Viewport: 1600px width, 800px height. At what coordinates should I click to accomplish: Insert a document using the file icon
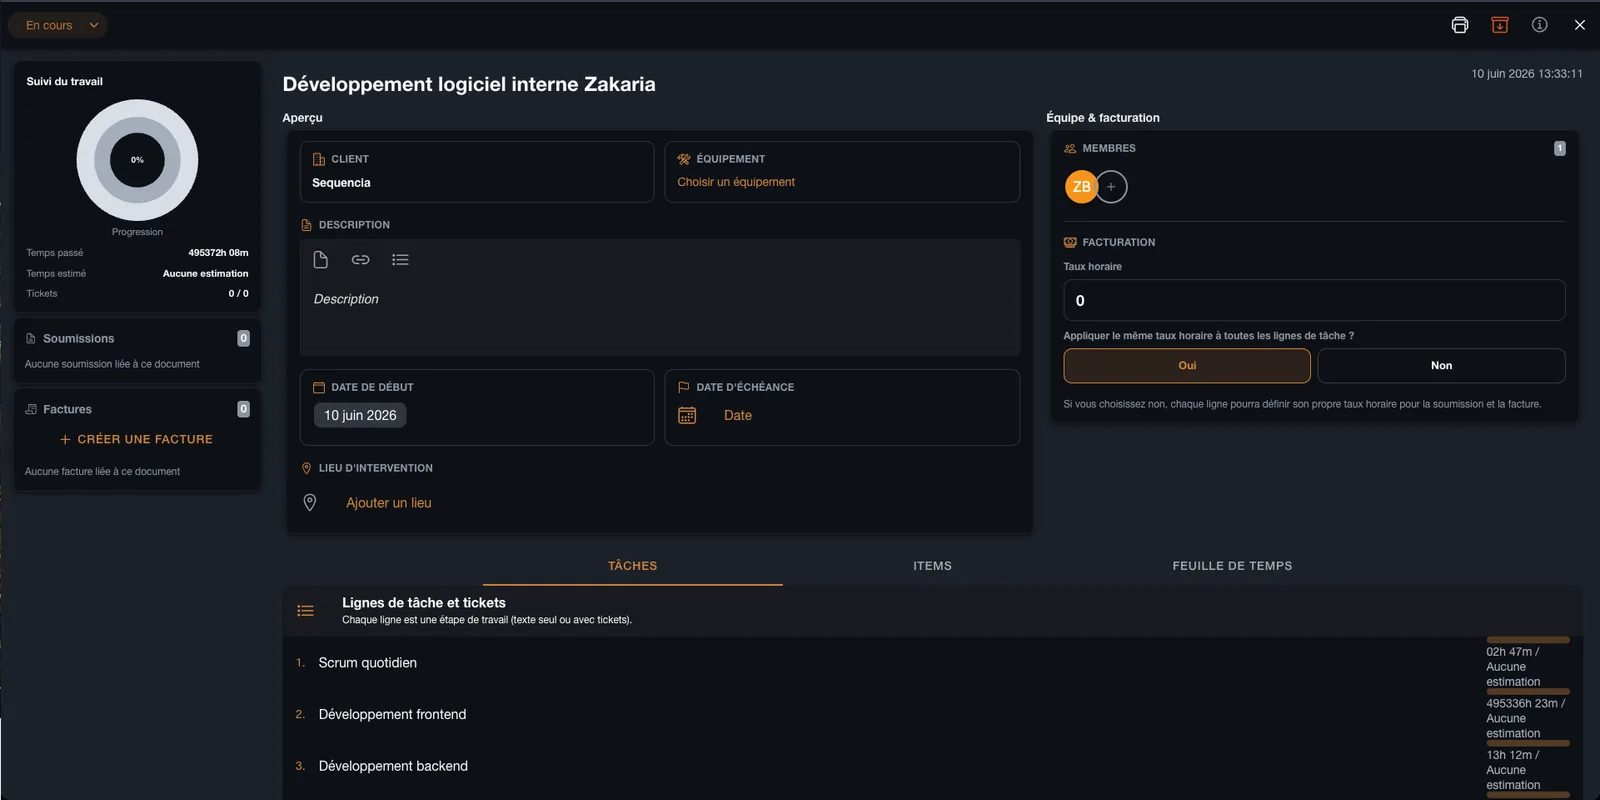click(321, 260)
